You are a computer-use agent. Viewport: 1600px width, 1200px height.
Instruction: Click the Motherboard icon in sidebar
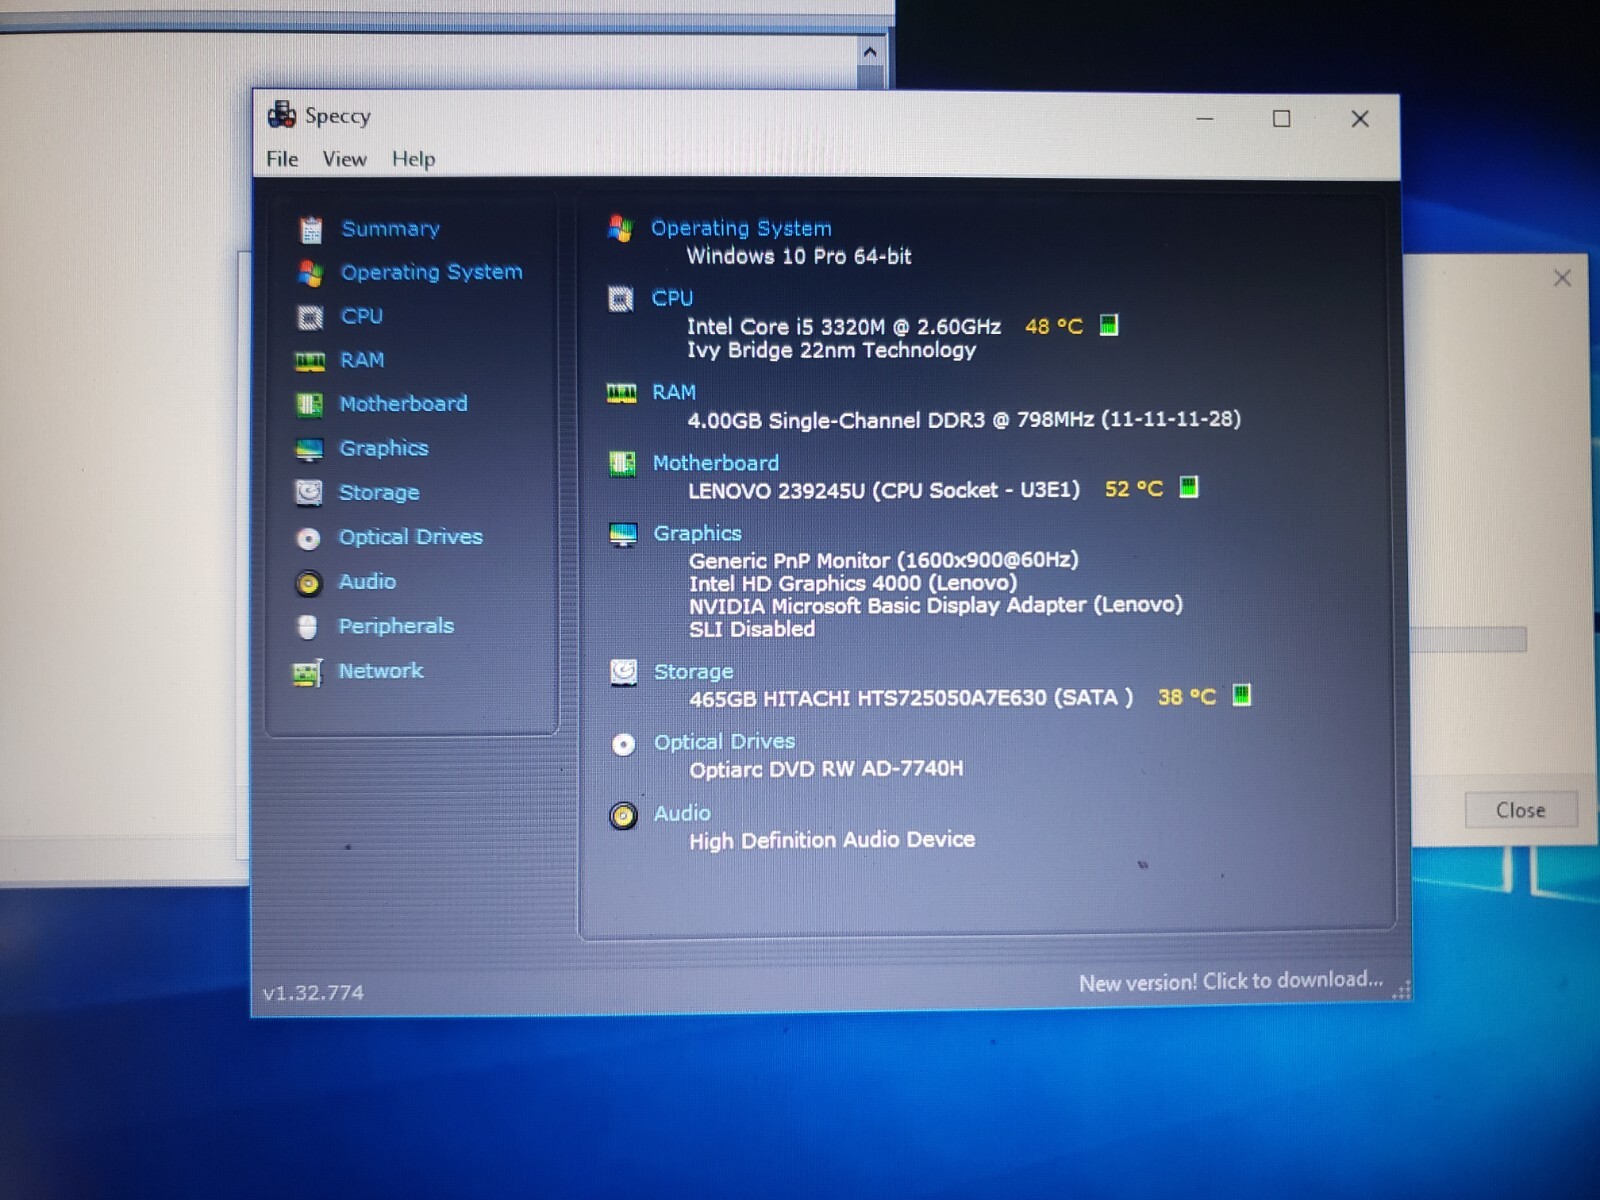[x=309, y=404]
